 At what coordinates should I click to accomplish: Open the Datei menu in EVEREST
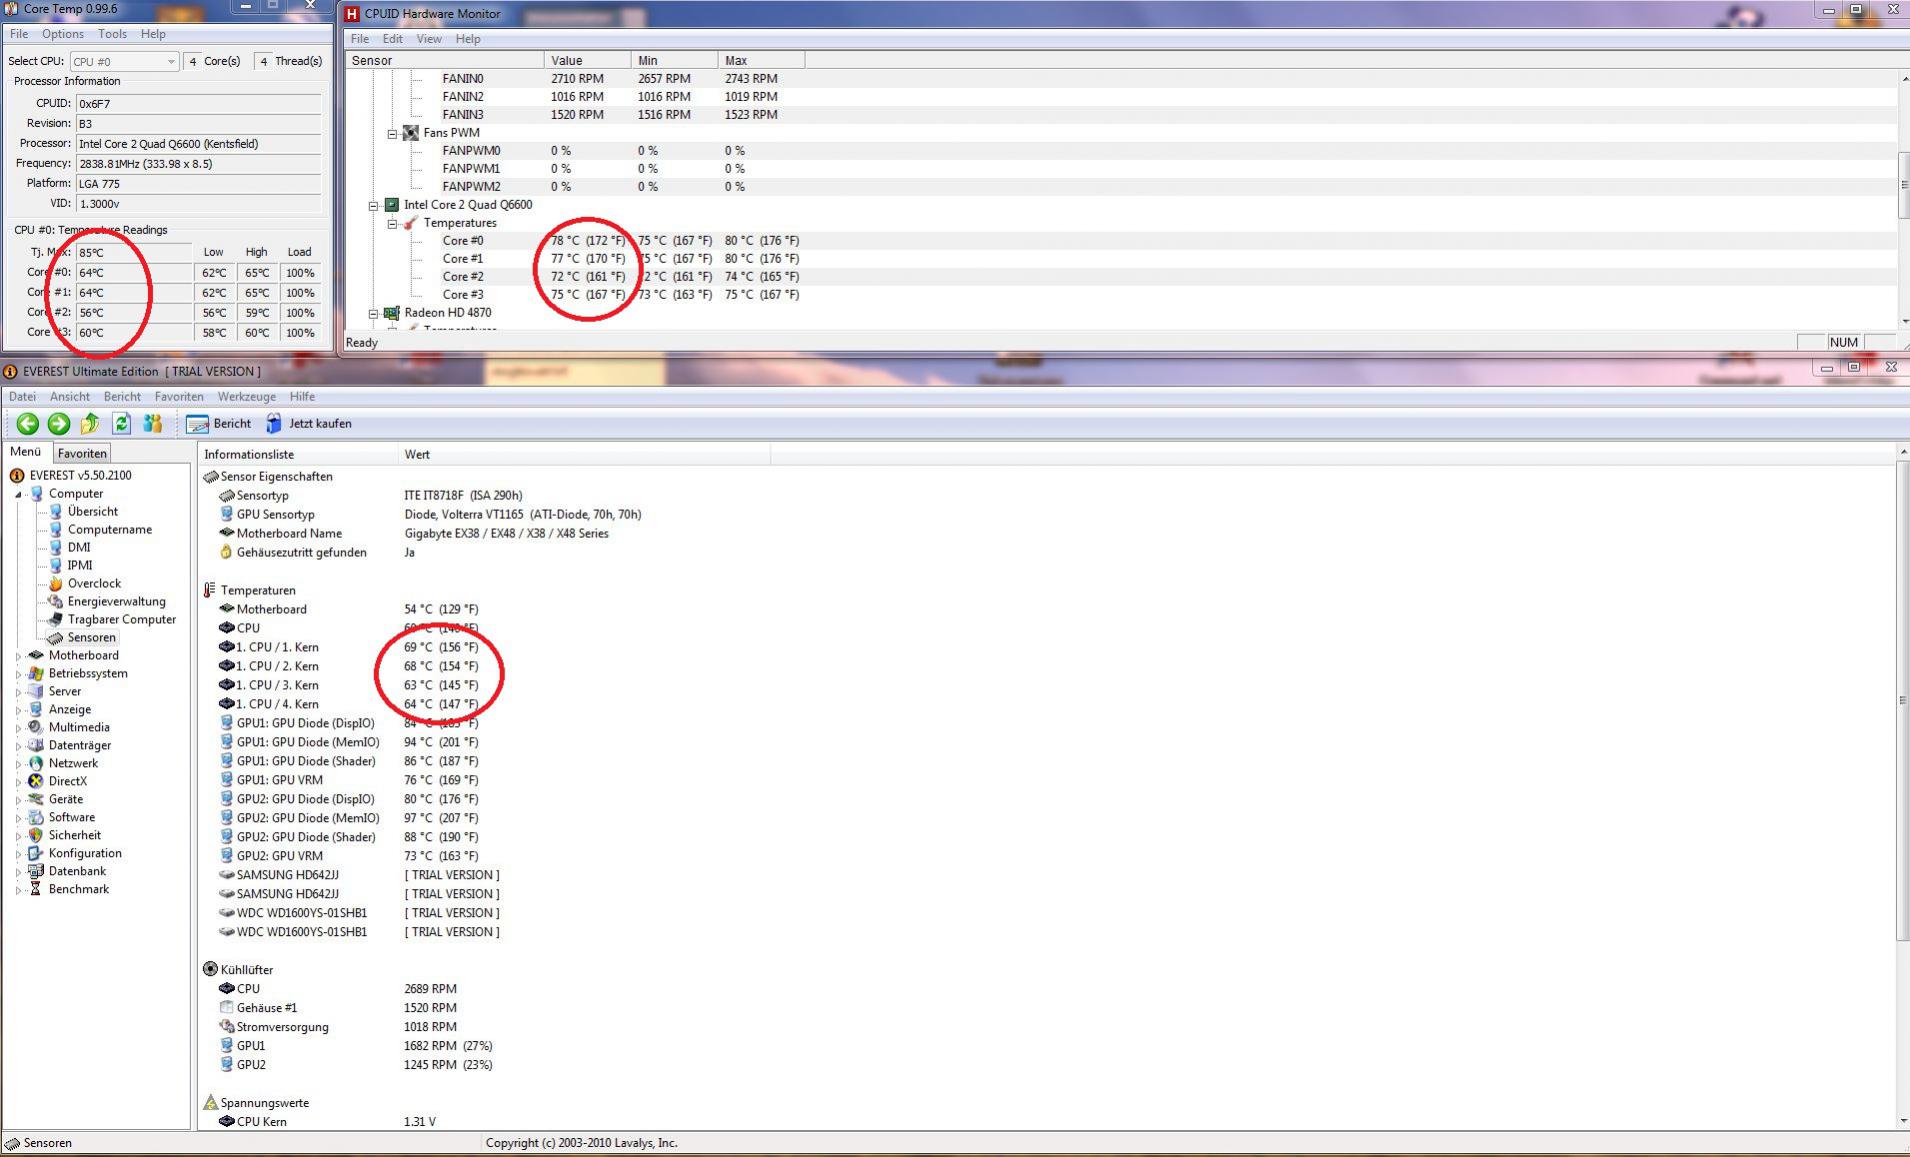[x=22, y=397]
